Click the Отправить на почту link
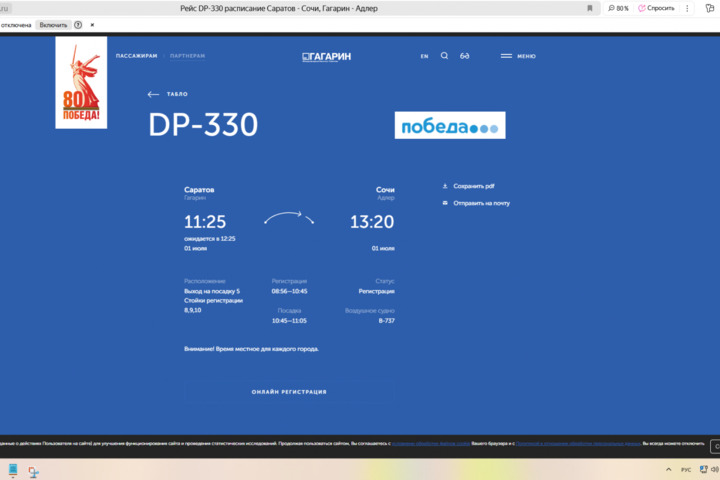The height and width of the screenshot is (480, 720). pos(481,203)
